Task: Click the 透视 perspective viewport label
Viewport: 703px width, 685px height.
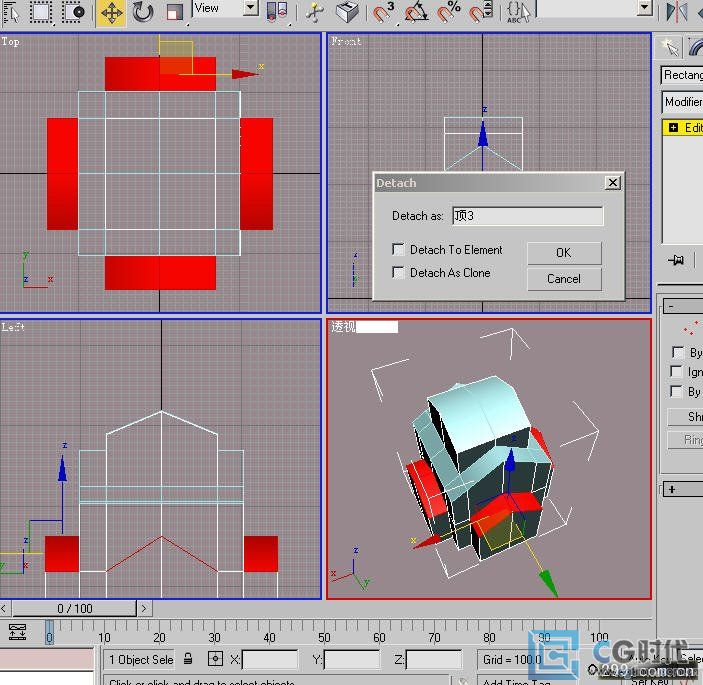Action: tap(343, 326)
